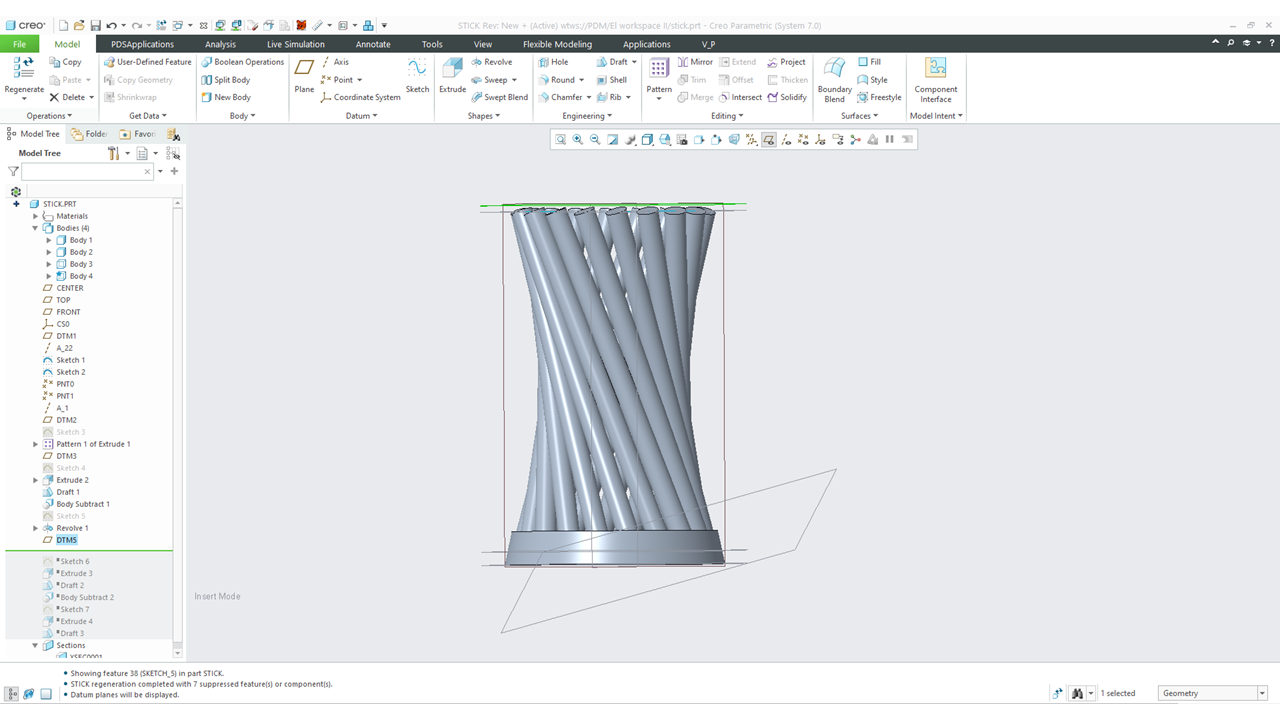Toggle plane display in graphics toolbar
The height and width of the screenshot is (720, 1280).
pos(768,140)
